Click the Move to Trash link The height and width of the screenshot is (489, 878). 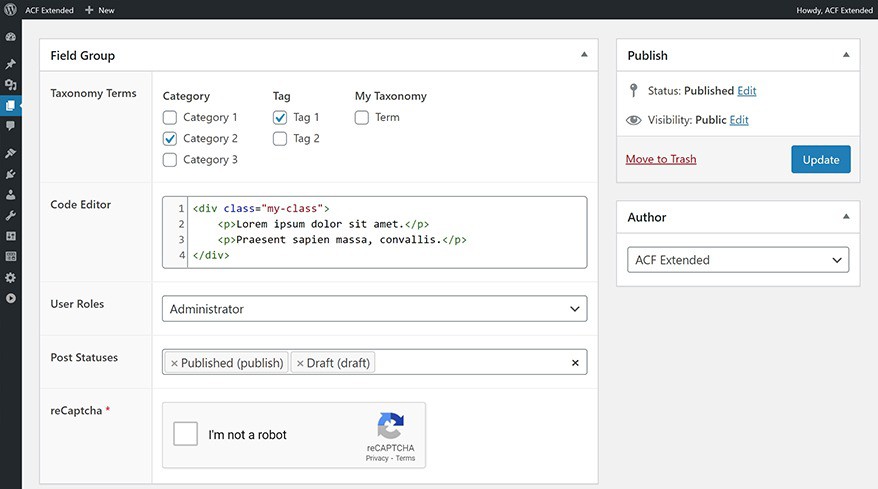pyautogui.click(x=660, y=159)
